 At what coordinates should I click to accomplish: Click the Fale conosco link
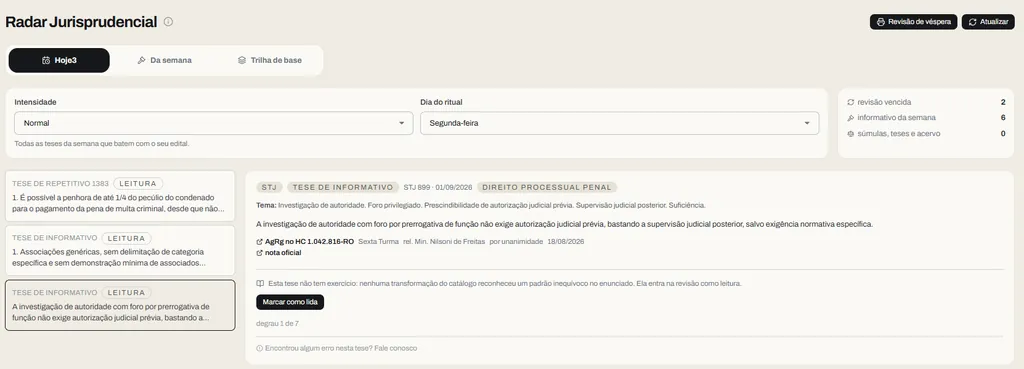click(x=396, y=348)
